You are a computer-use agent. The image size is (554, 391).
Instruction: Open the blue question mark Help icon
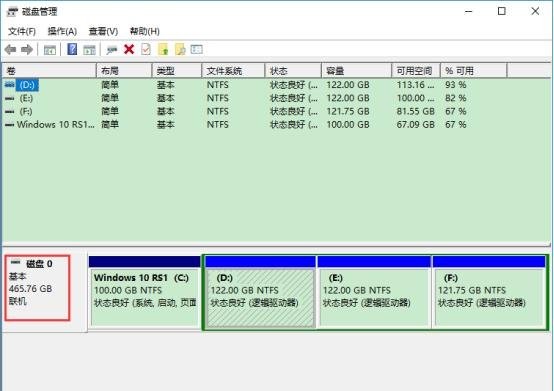pos(72,49)
